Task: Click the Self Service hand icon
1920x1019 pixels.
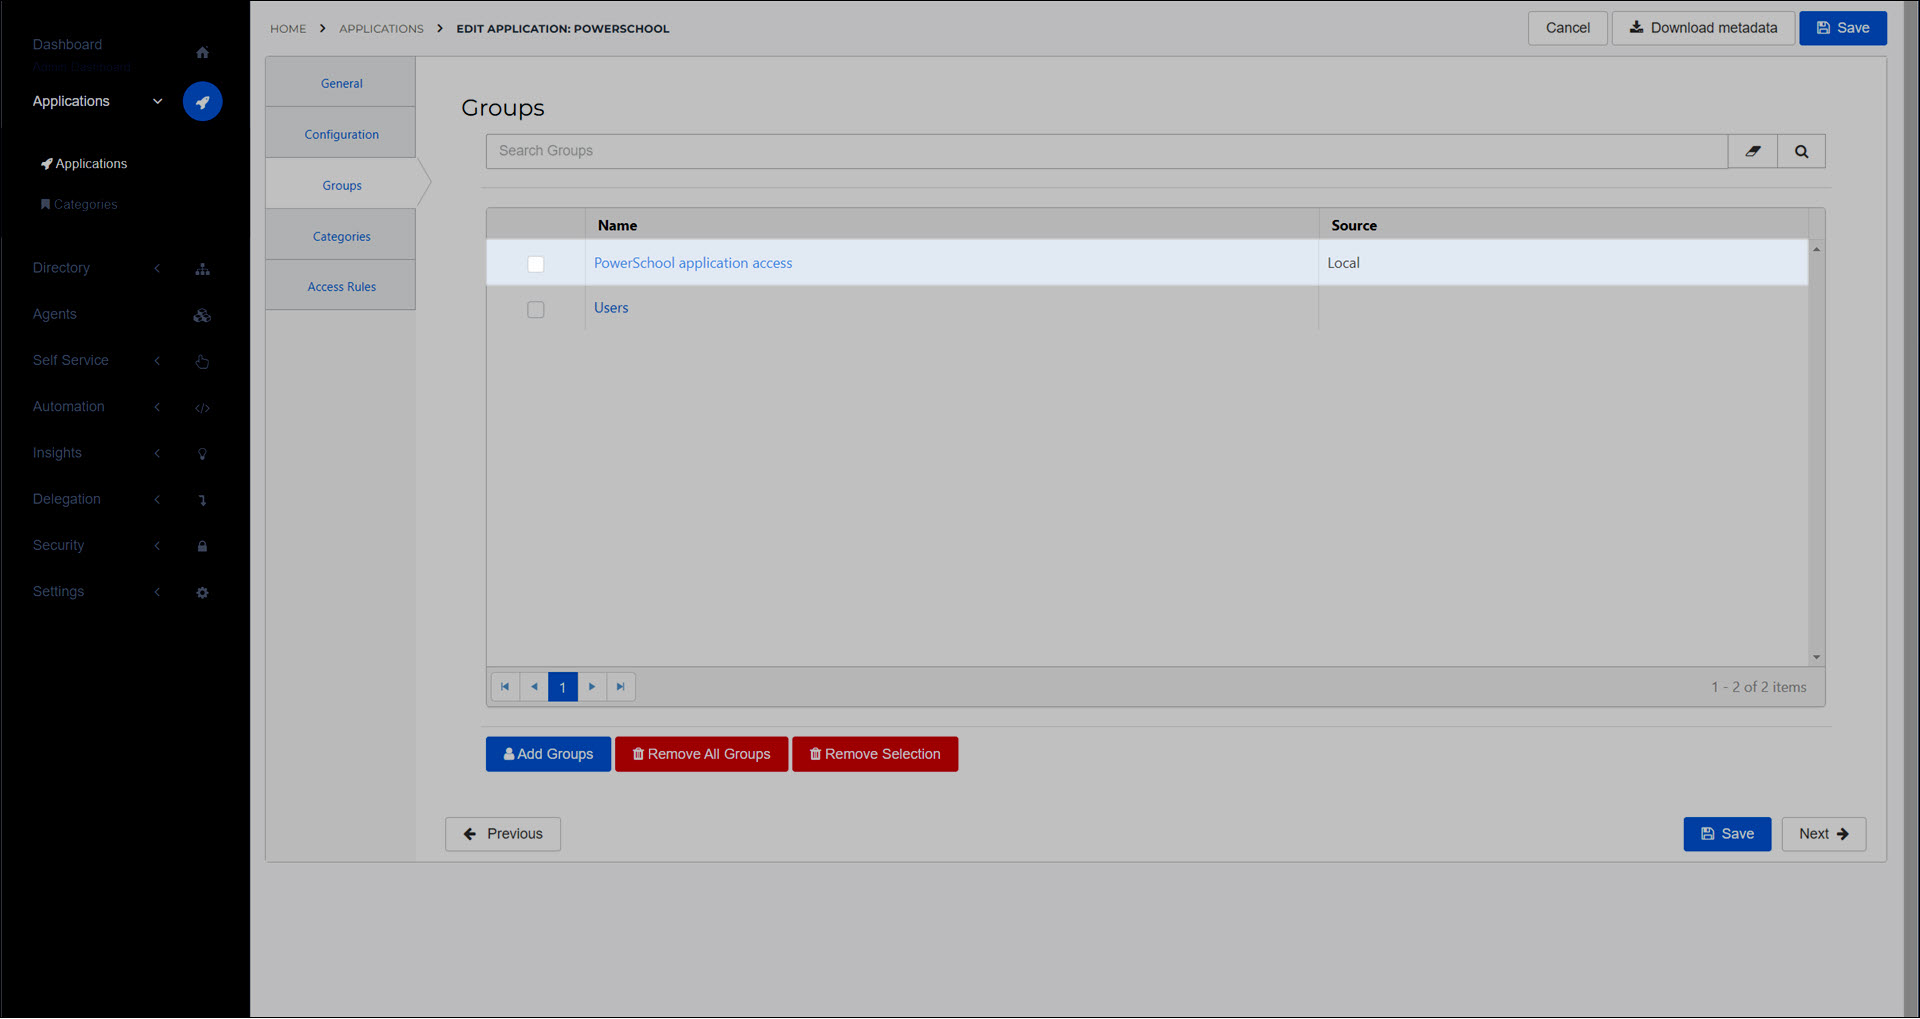Action: click(202, 361)
